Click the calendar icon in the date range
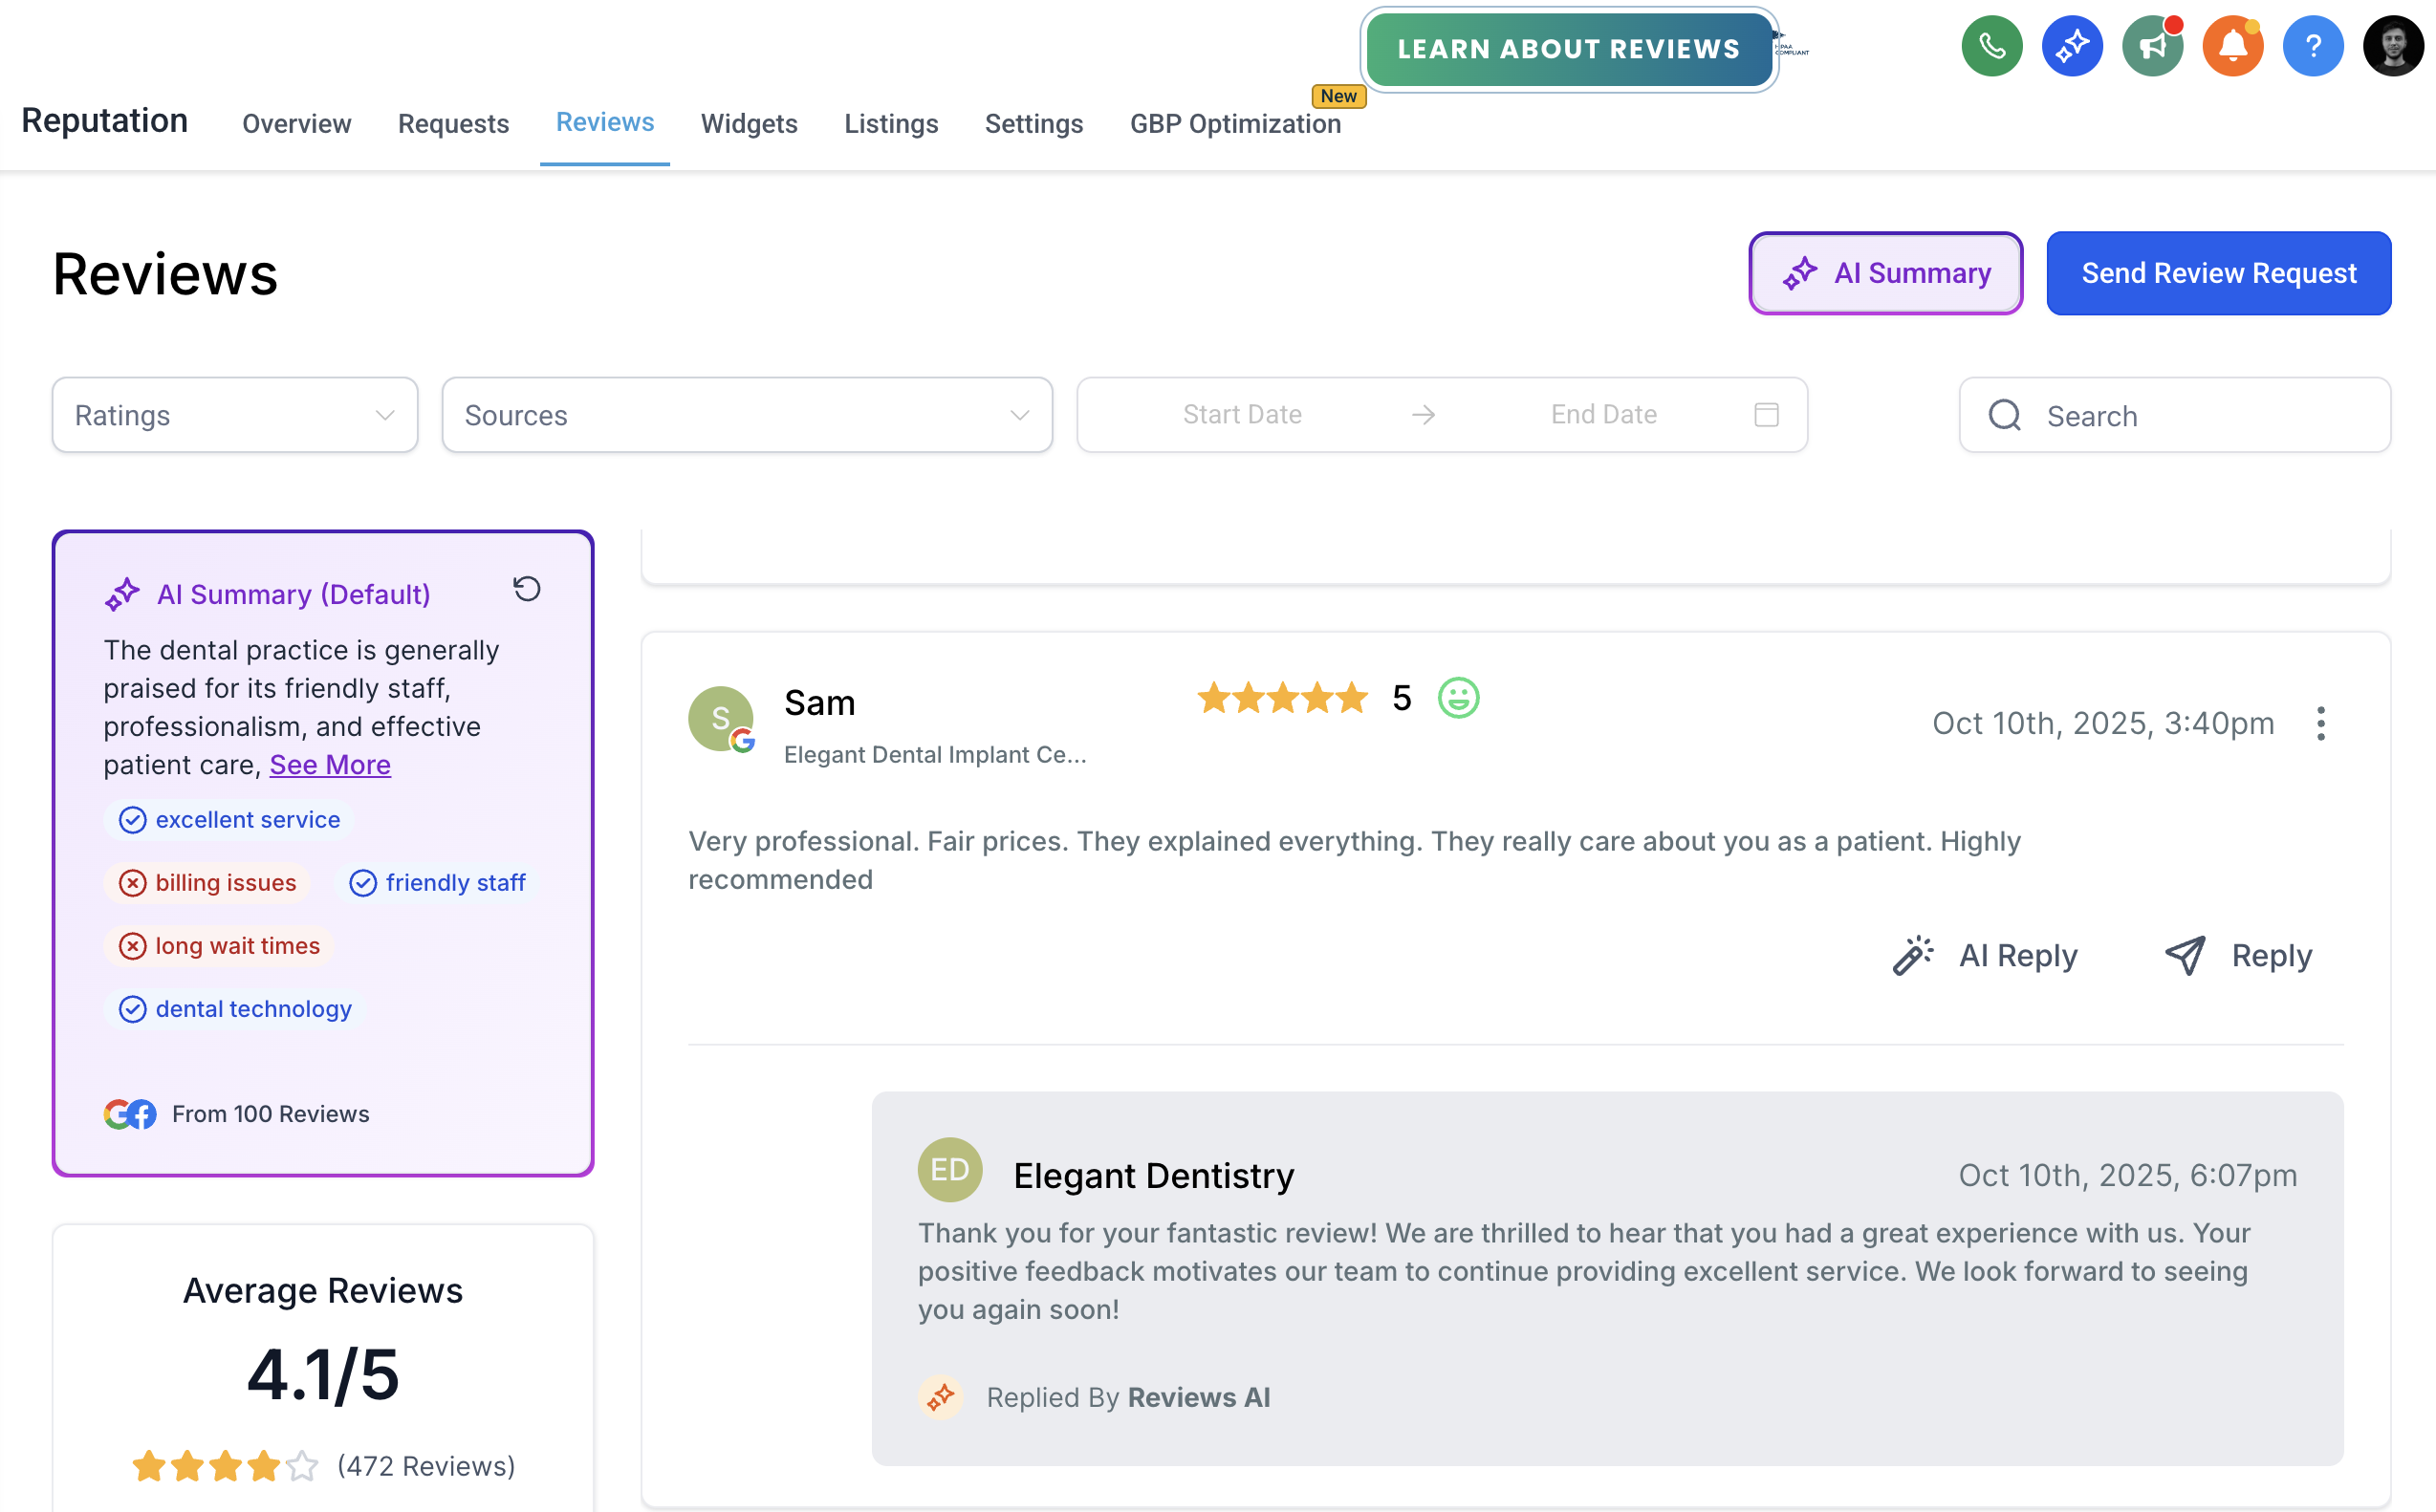2436x1512 pixels. pyautogui.click(x=1766, y=414)
